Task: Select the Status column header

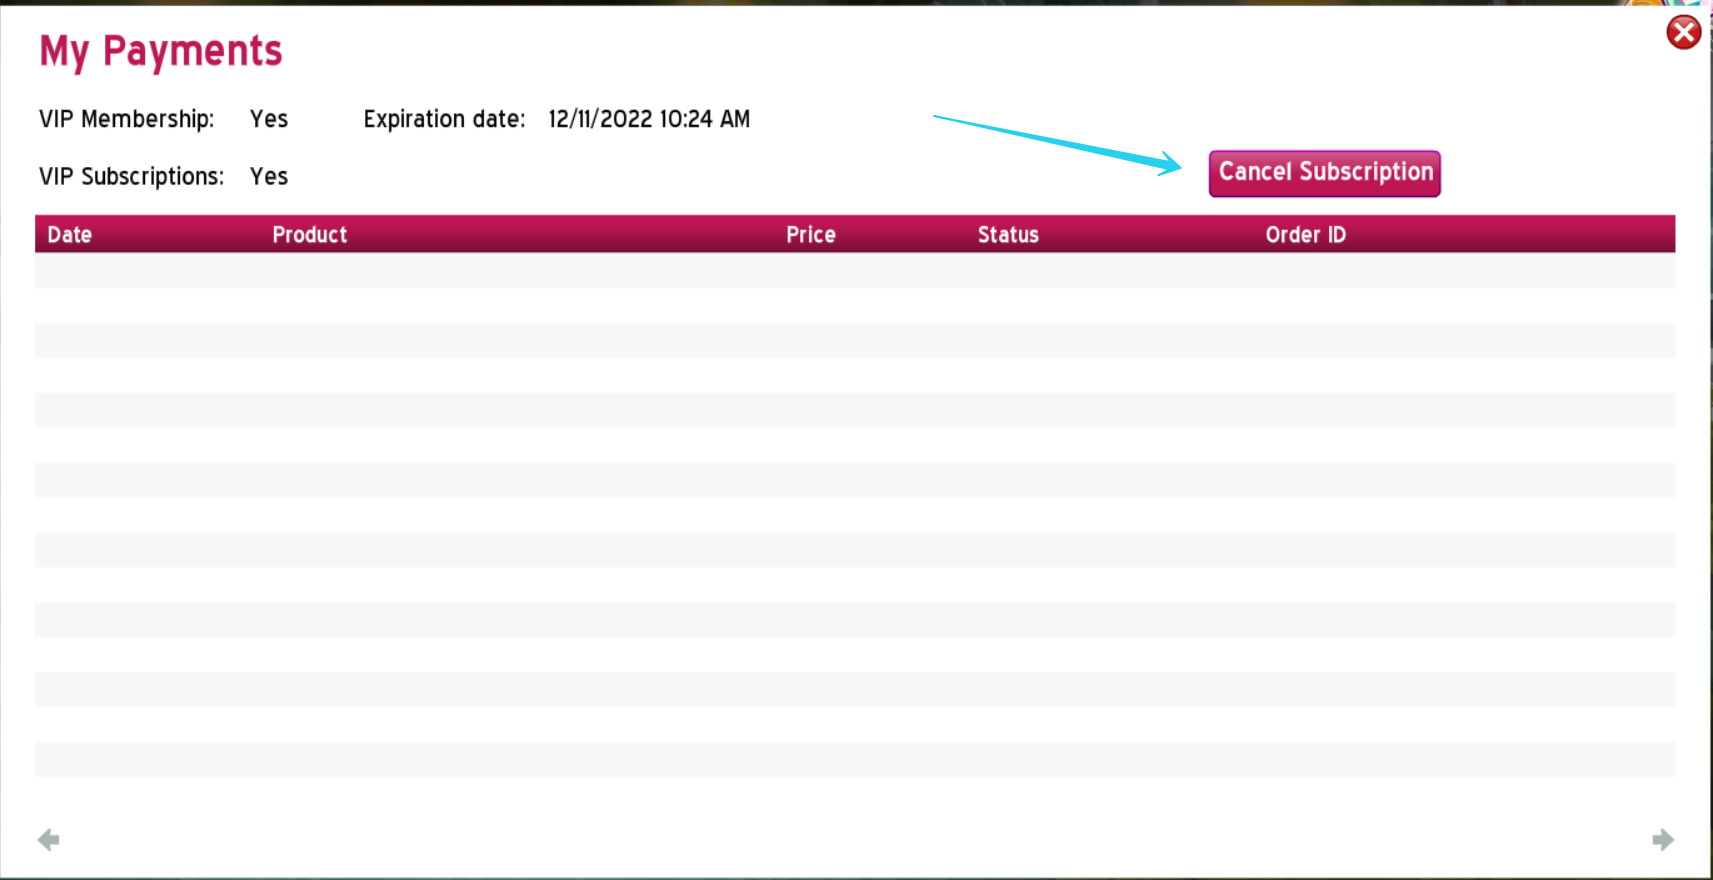Action: coord(1007,235)
